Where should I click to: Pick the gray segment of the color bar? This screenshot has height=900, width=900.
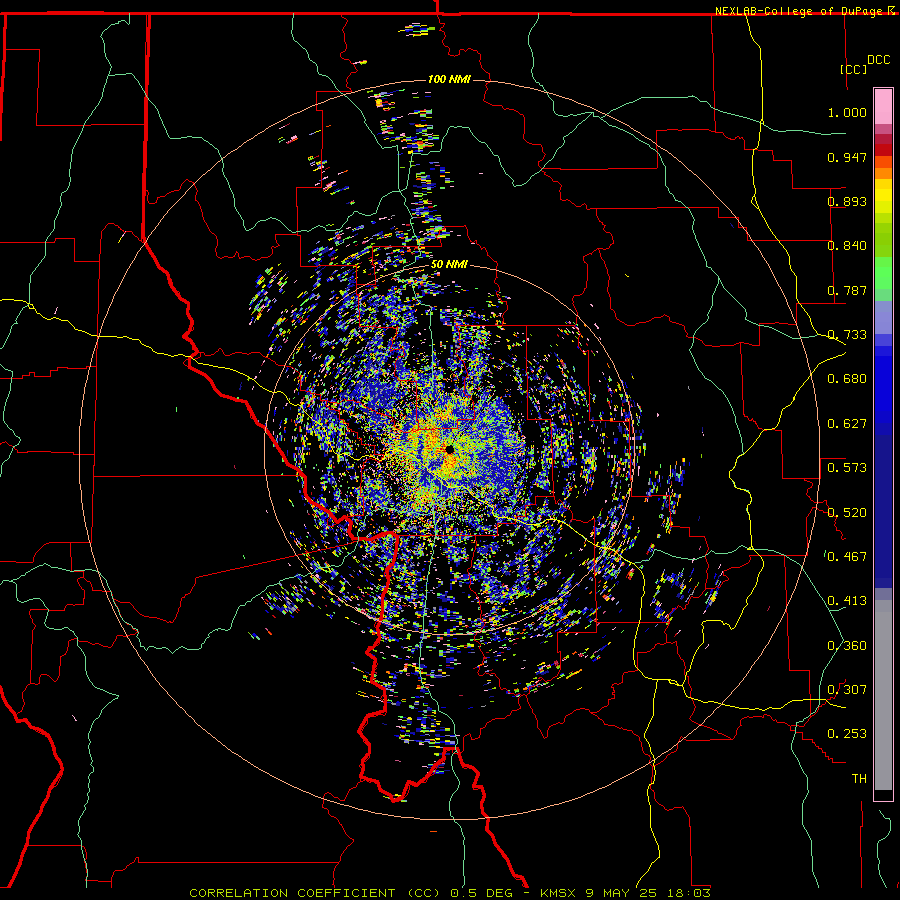click(x=883, y=695)
